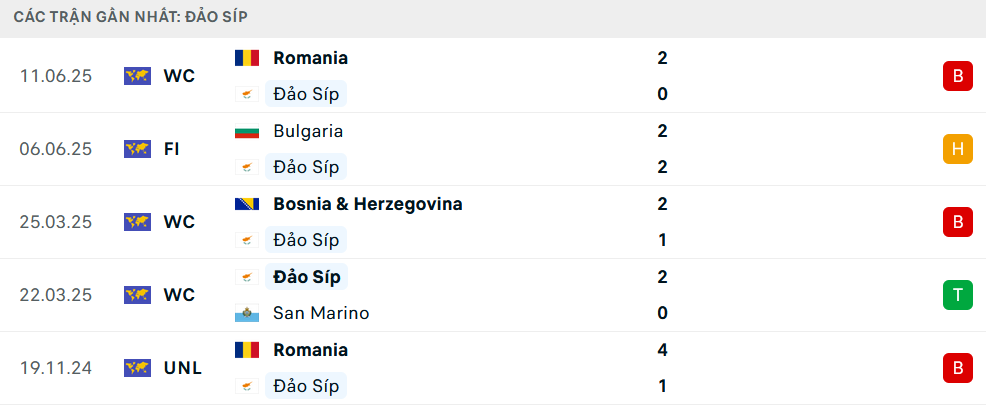
Task: Click the 19.11.24 match date
Action: tap(55, 368)
